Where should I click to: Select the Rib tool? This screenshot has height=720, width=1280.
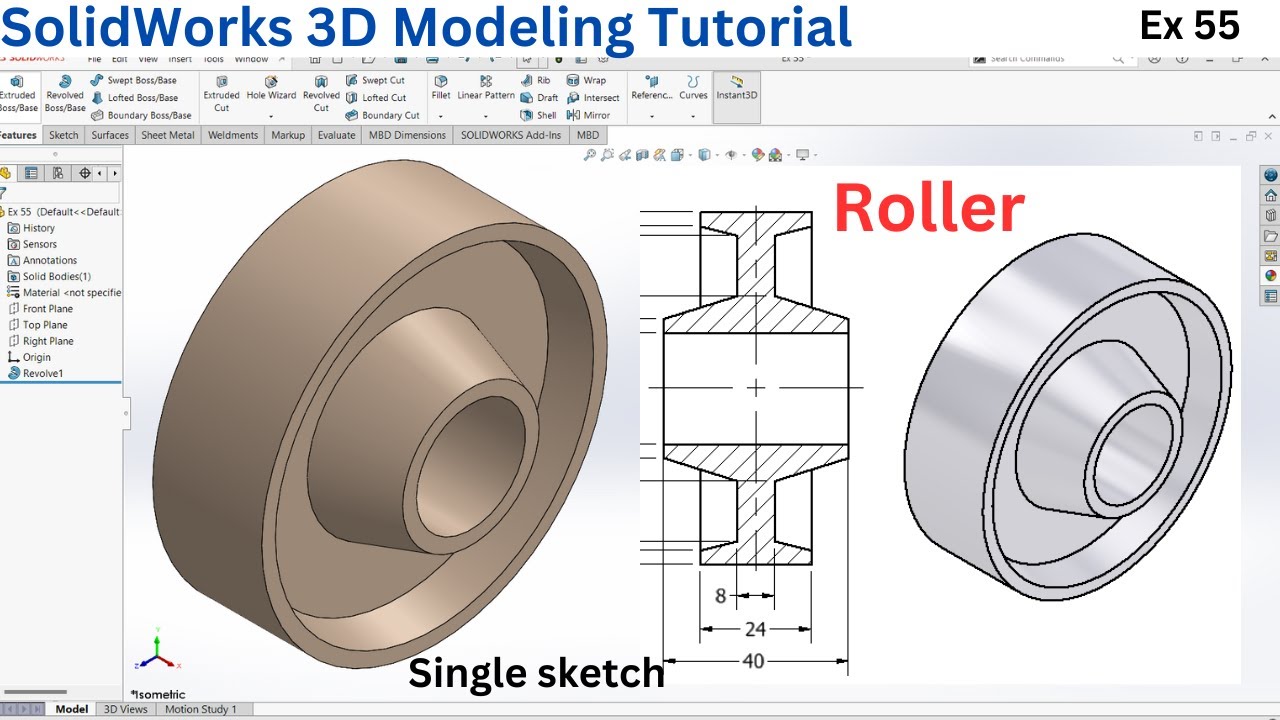535,80
